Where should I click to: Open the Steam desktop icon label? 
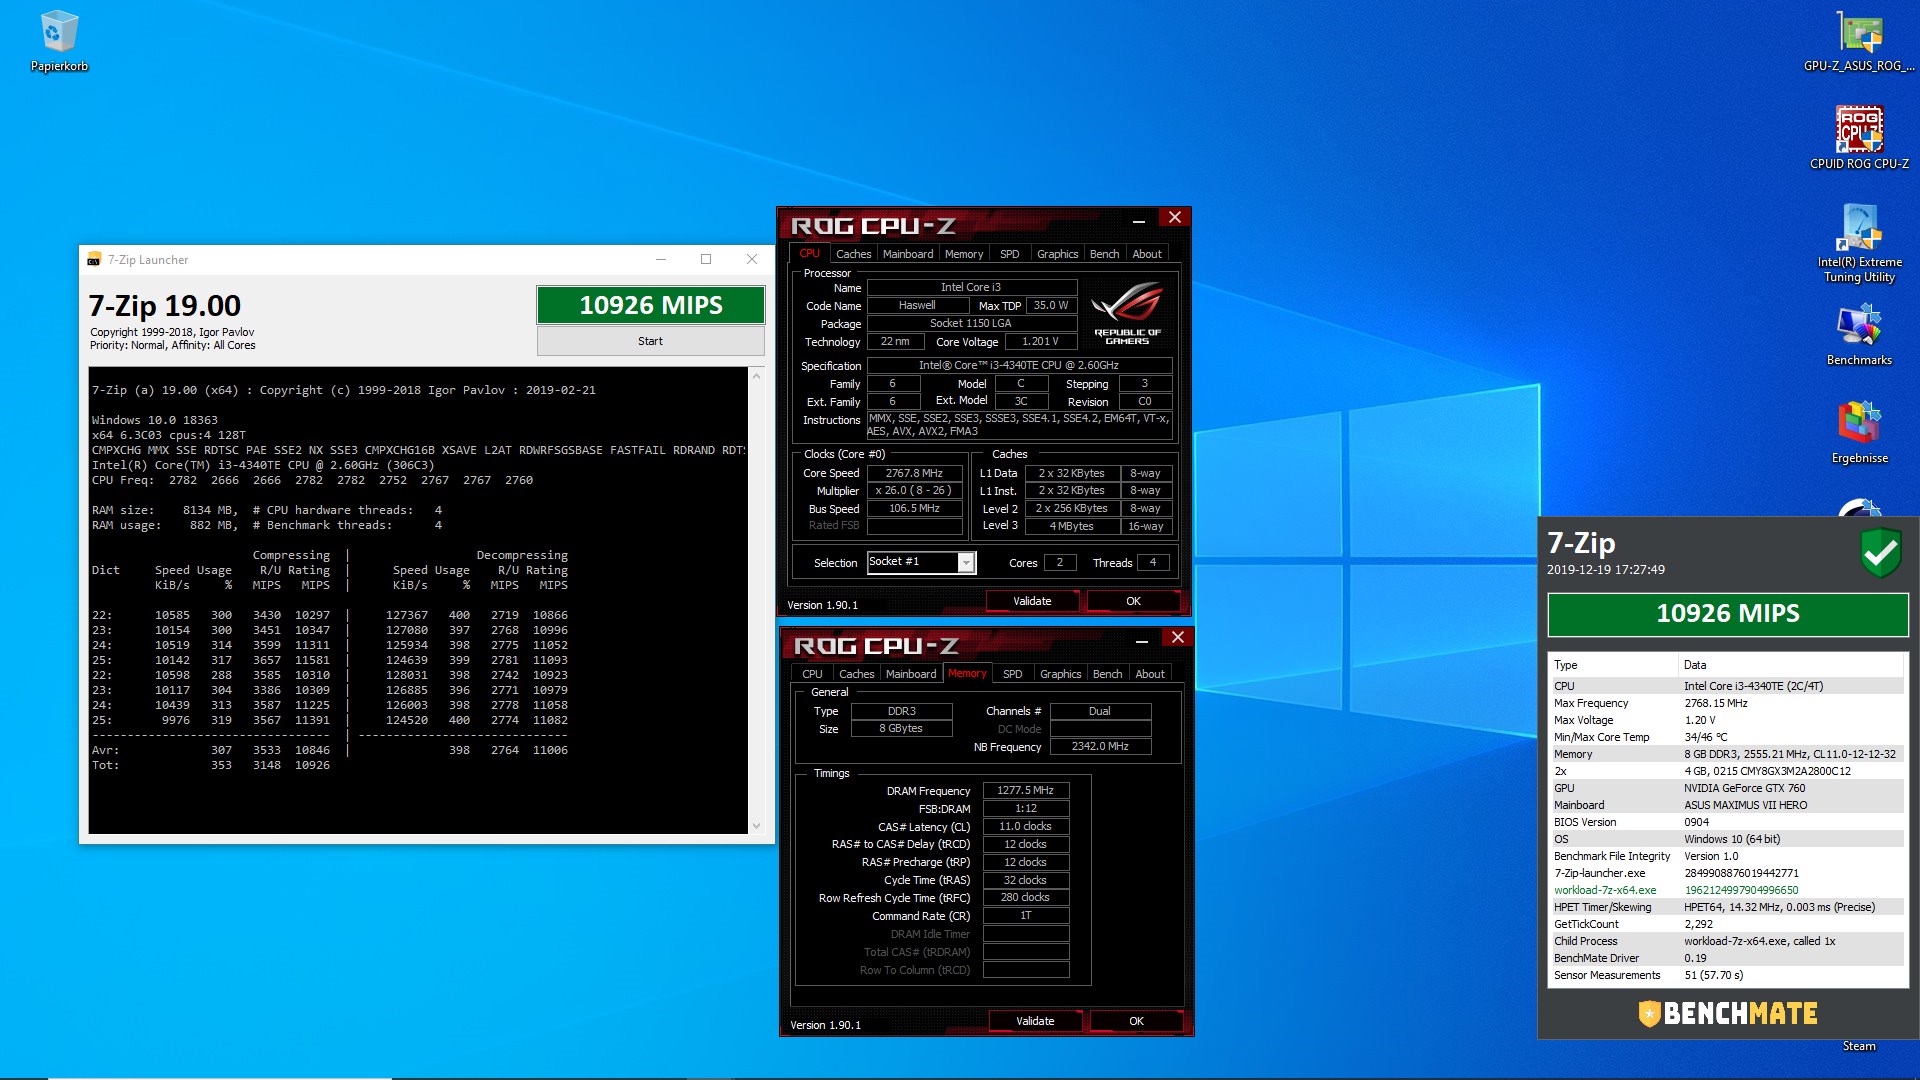[1859, 1046]
